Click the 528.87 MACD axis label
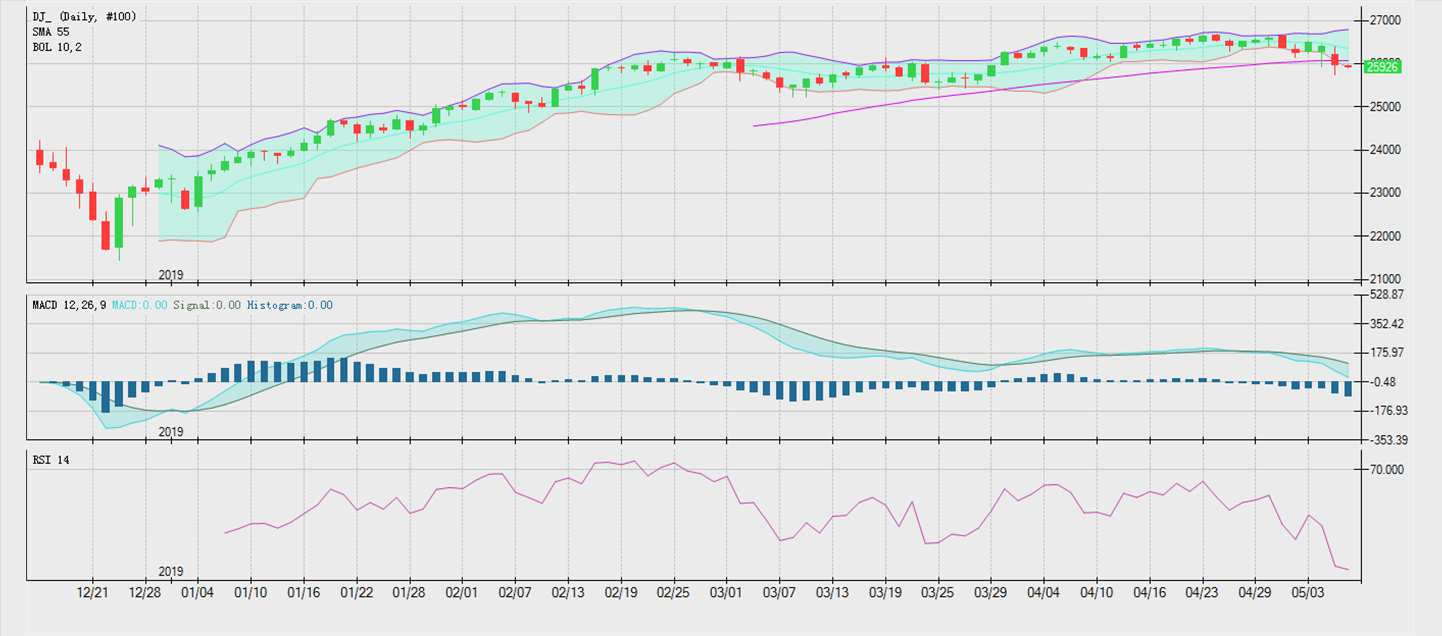This screenshot has width=1442, height=636. (x=1385, y=295)
